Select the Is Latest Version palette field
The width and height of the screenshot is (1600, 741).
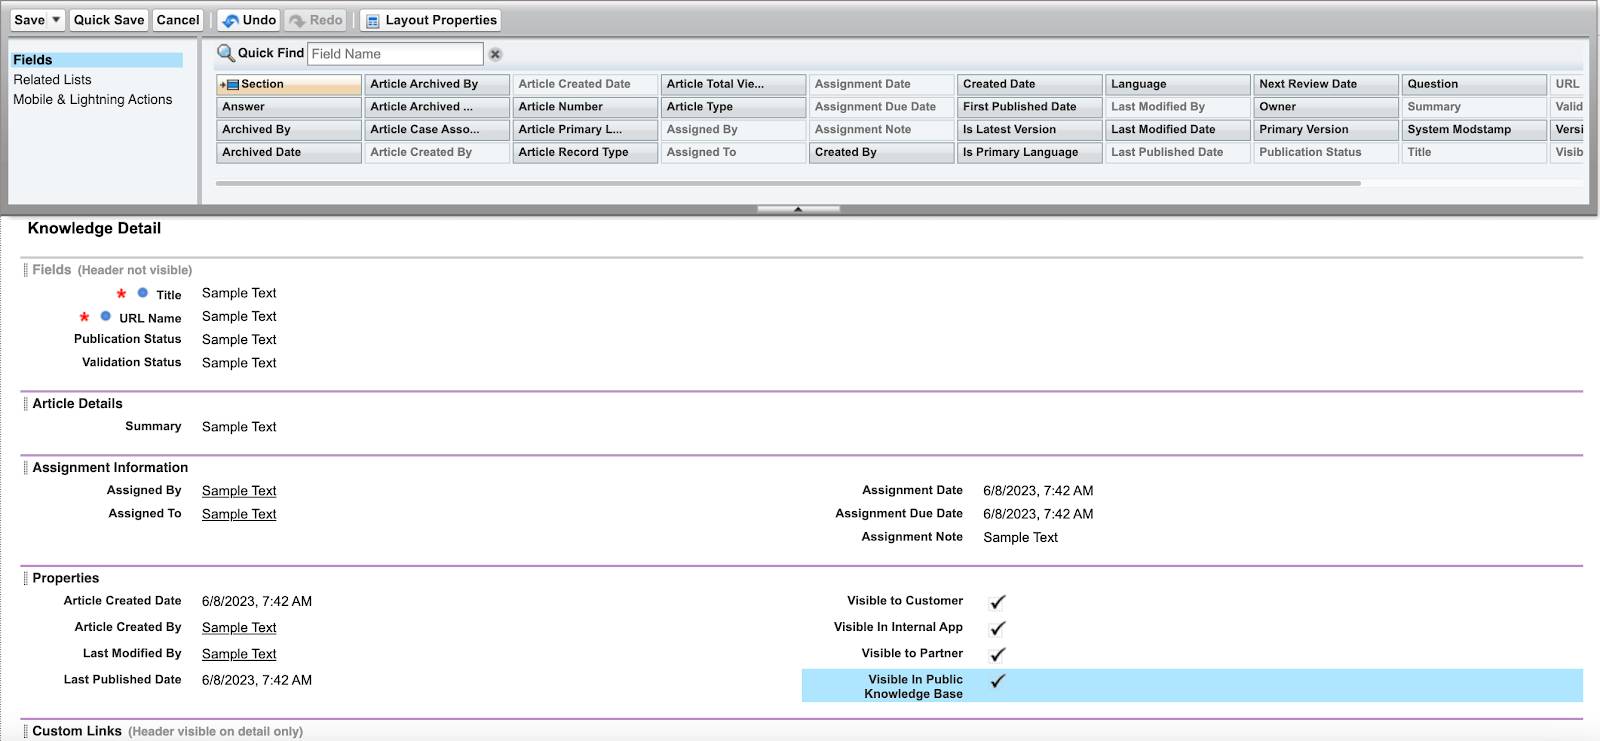(1030, 130)
